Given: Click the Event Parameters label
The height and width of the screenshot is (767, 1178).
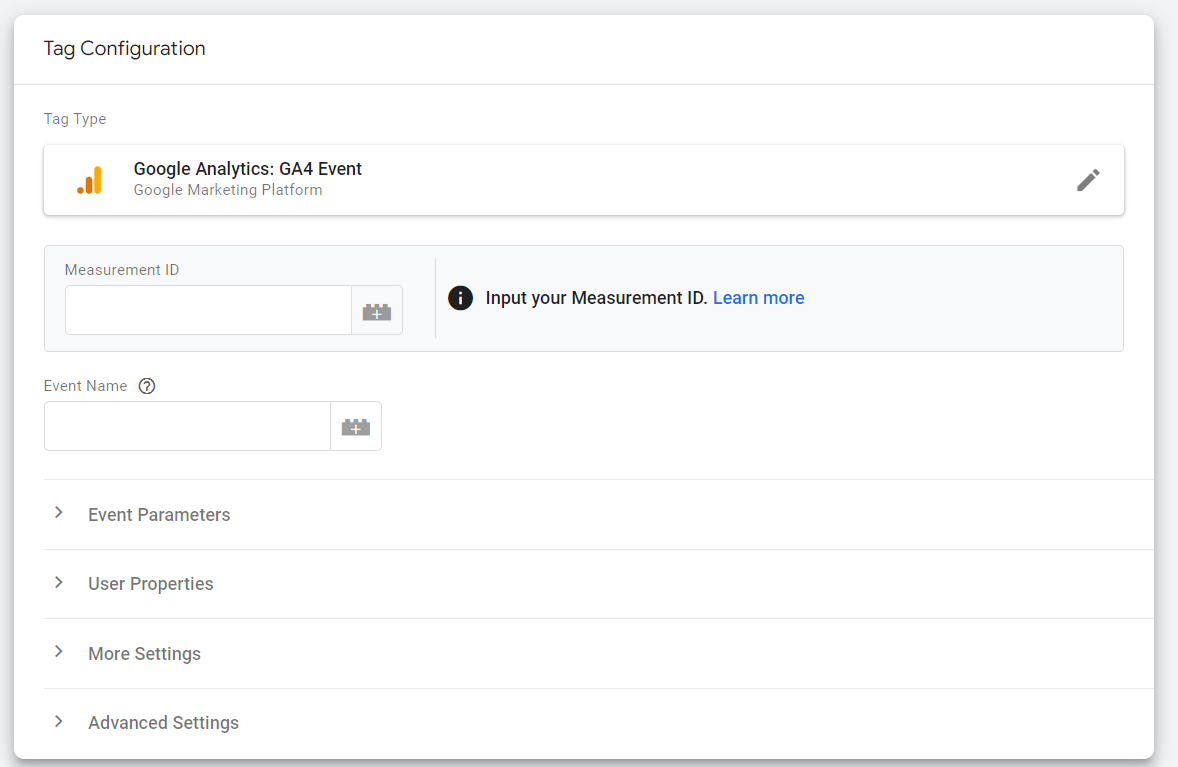Looking at the screenshot, I should pos(159,515).
